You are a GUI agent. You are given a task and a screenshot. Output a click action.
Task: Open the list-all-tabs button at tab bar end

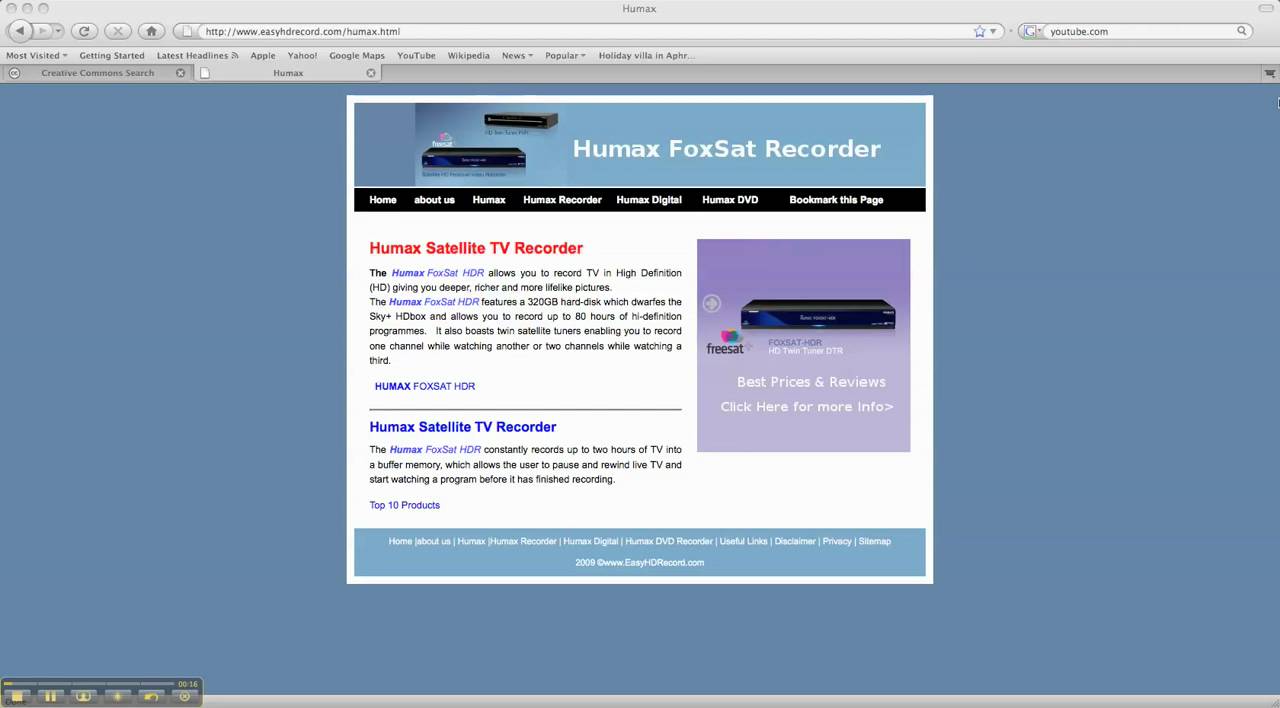(1270, 73)
